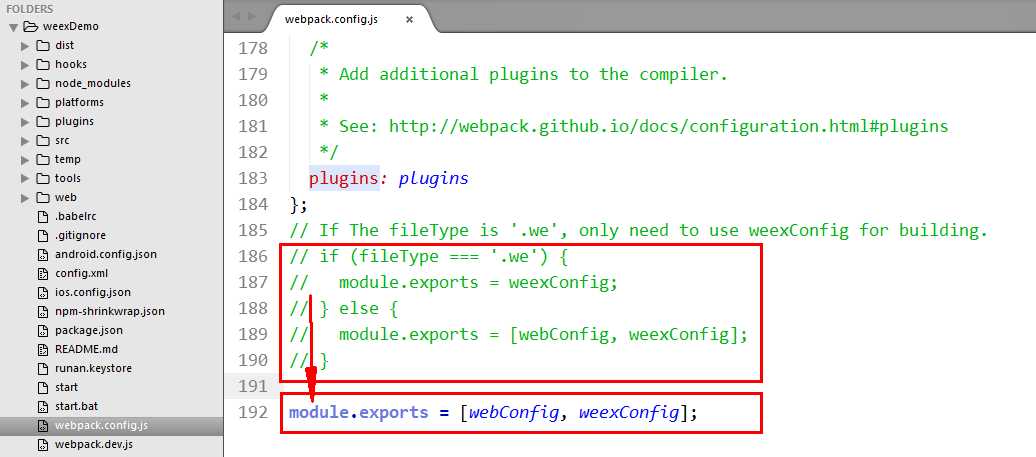Open start.bat from the sidebar
The image size is (1036, 457).
pos(76,406)
